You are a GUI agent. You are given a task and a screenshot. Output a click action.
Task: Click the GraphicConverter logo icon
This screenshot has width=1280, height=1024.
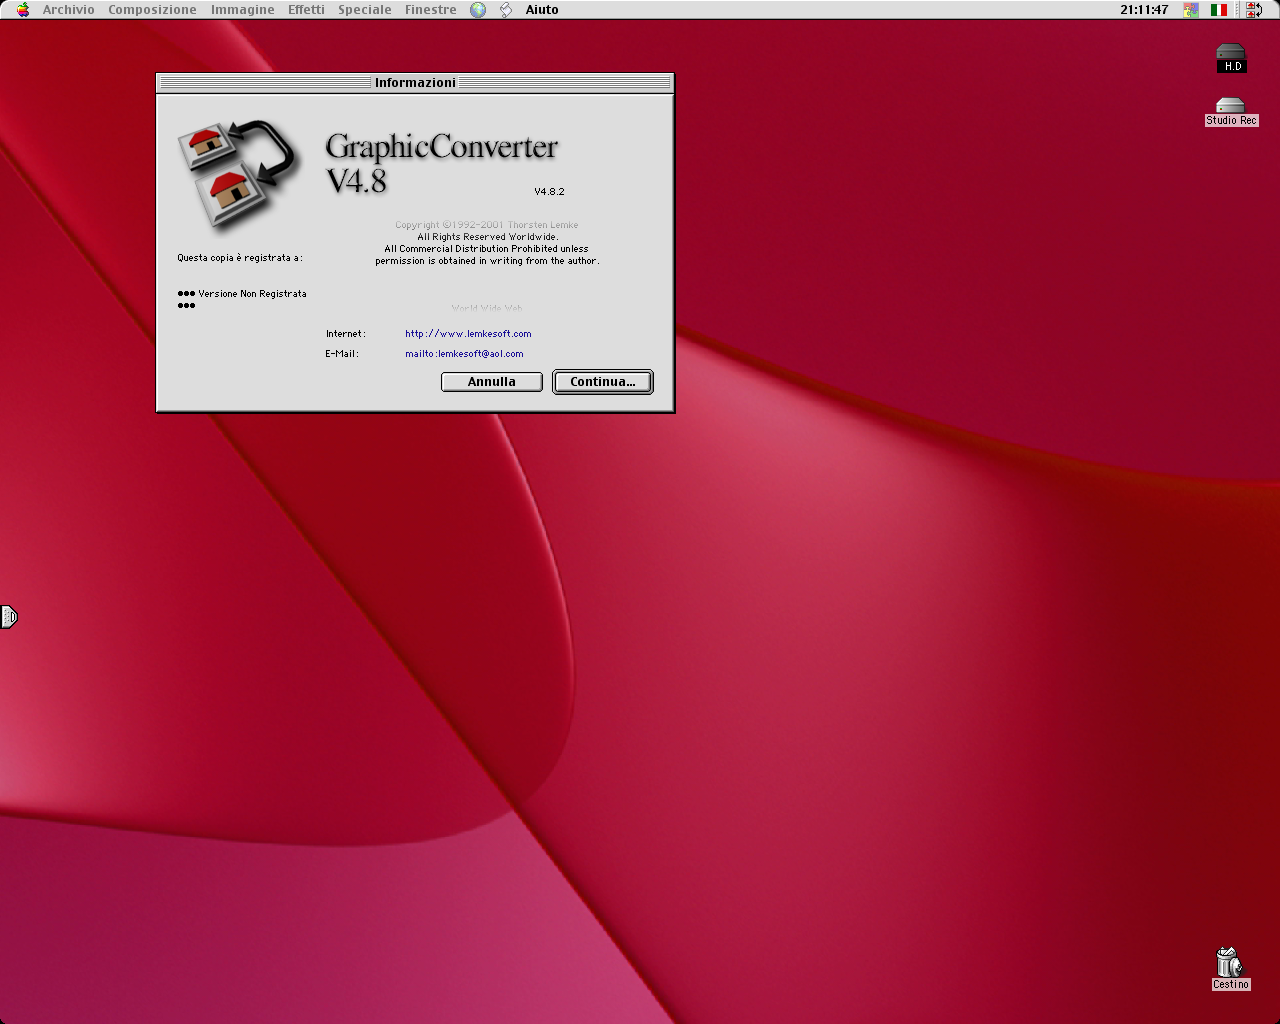click(240, 176)
